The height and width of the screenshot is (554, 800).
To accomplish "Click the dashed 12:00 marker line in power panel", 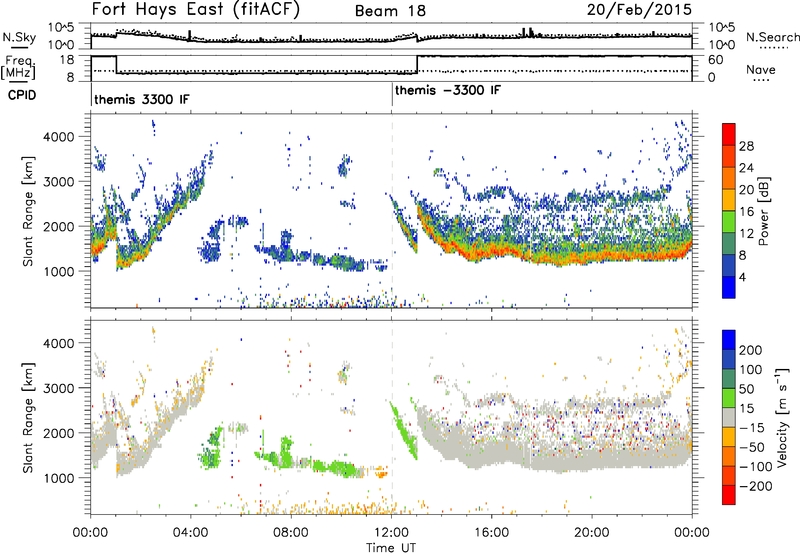I will coord(392,211).
